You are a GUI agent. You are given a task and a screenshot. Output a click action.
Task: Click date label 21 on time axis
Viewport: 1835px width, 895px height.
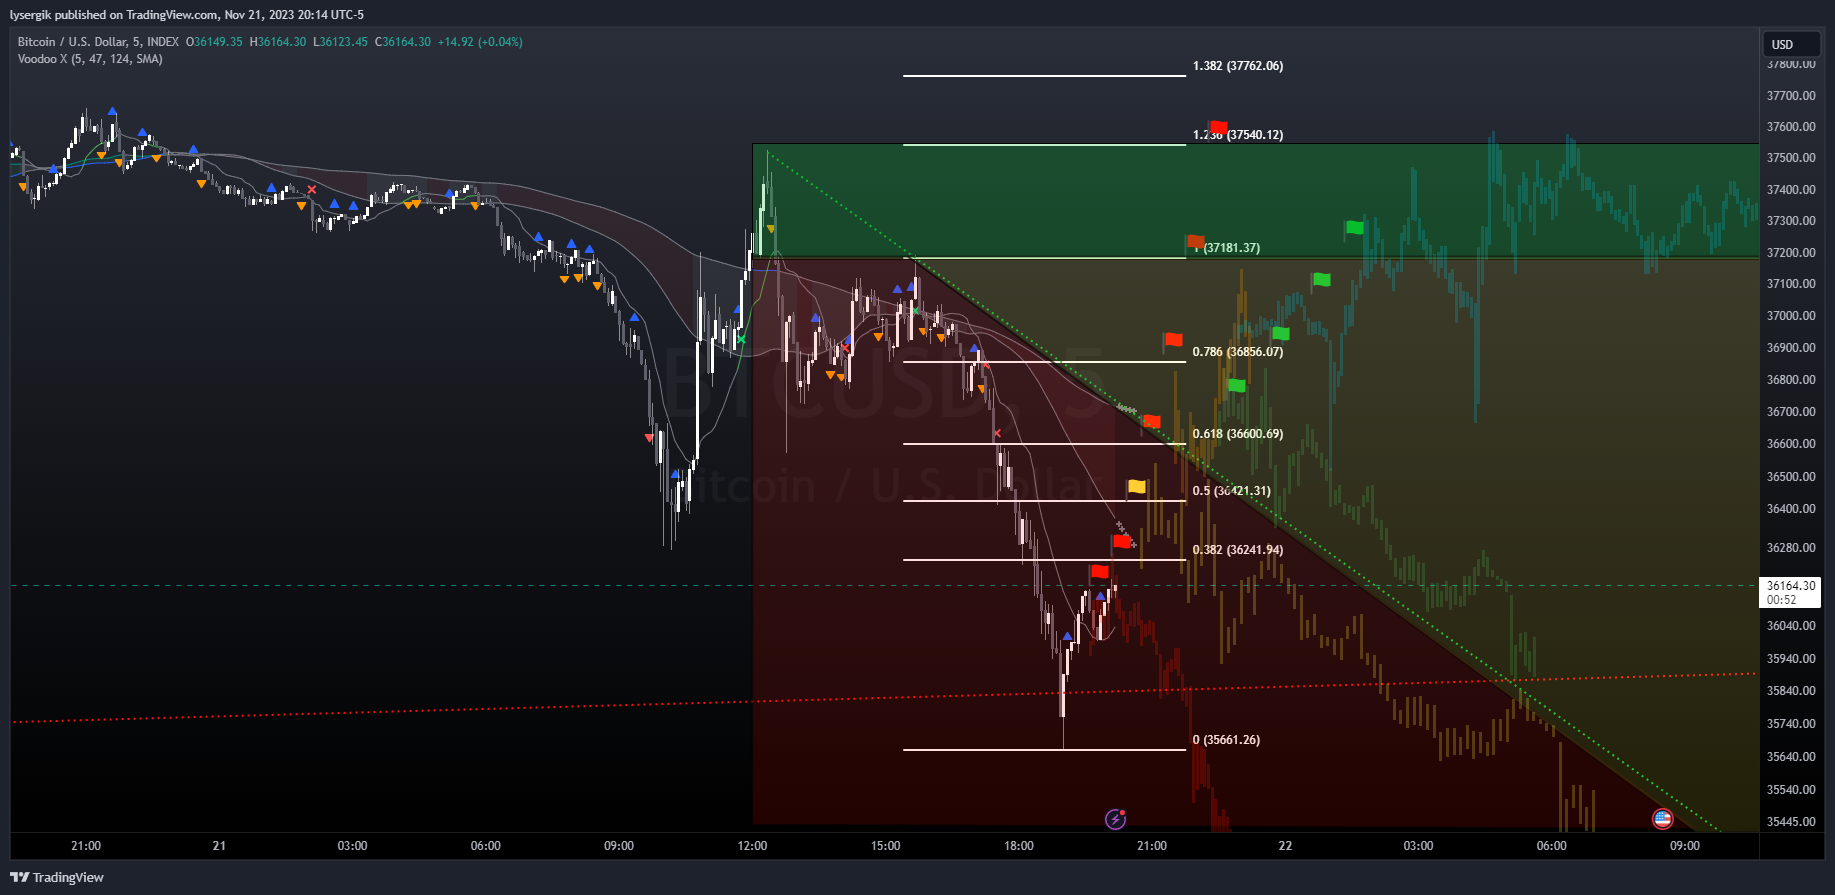pyautogui.click(x=219, y=846)
